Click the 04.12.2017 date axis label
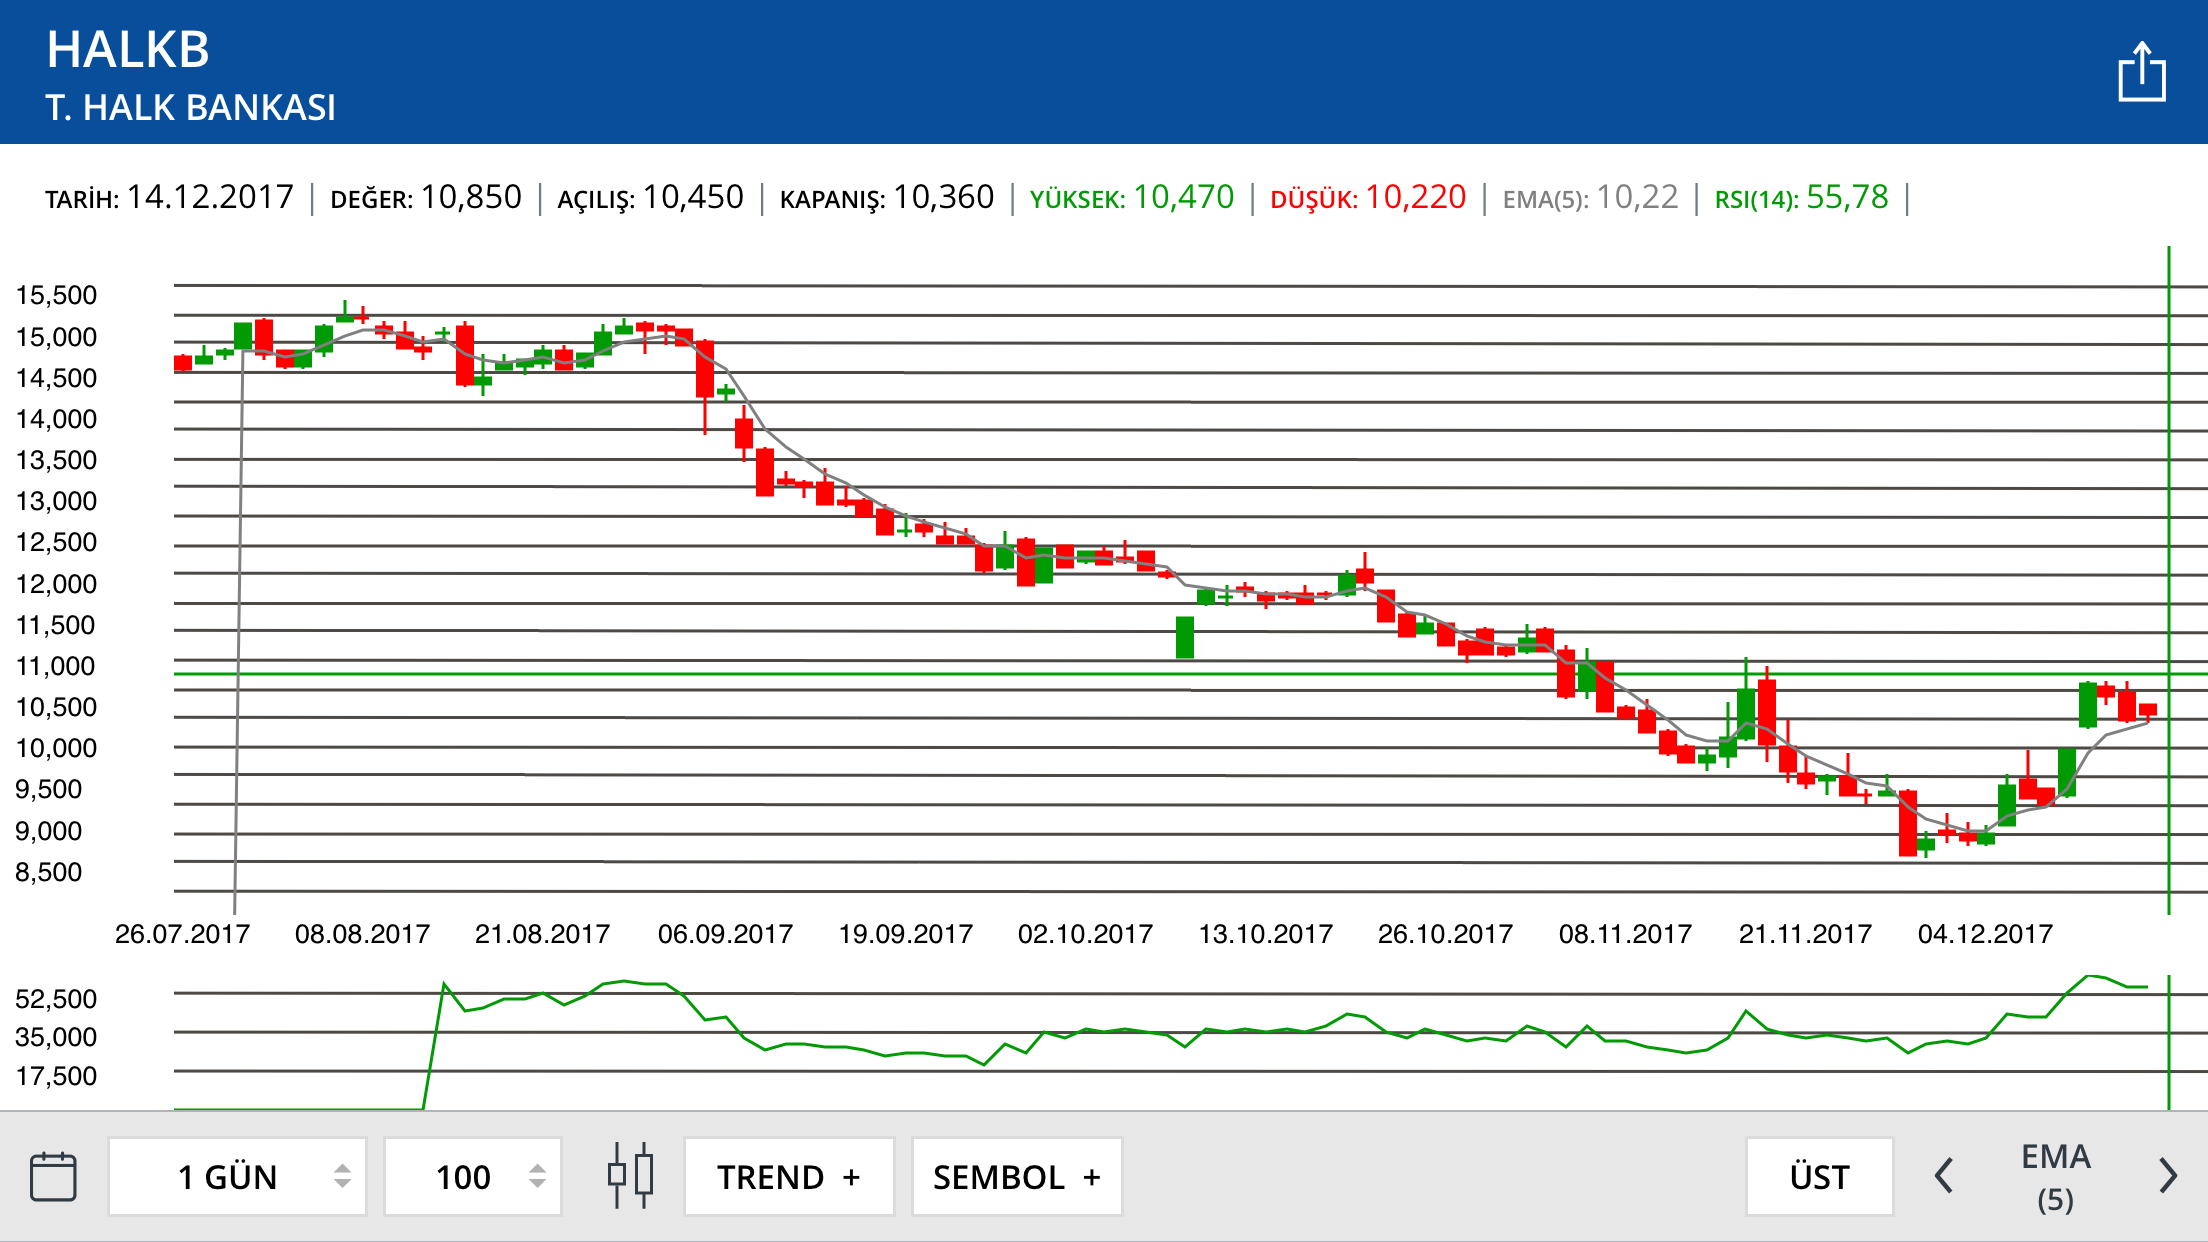2208x1242 pixels. [x=1985, y=934]
